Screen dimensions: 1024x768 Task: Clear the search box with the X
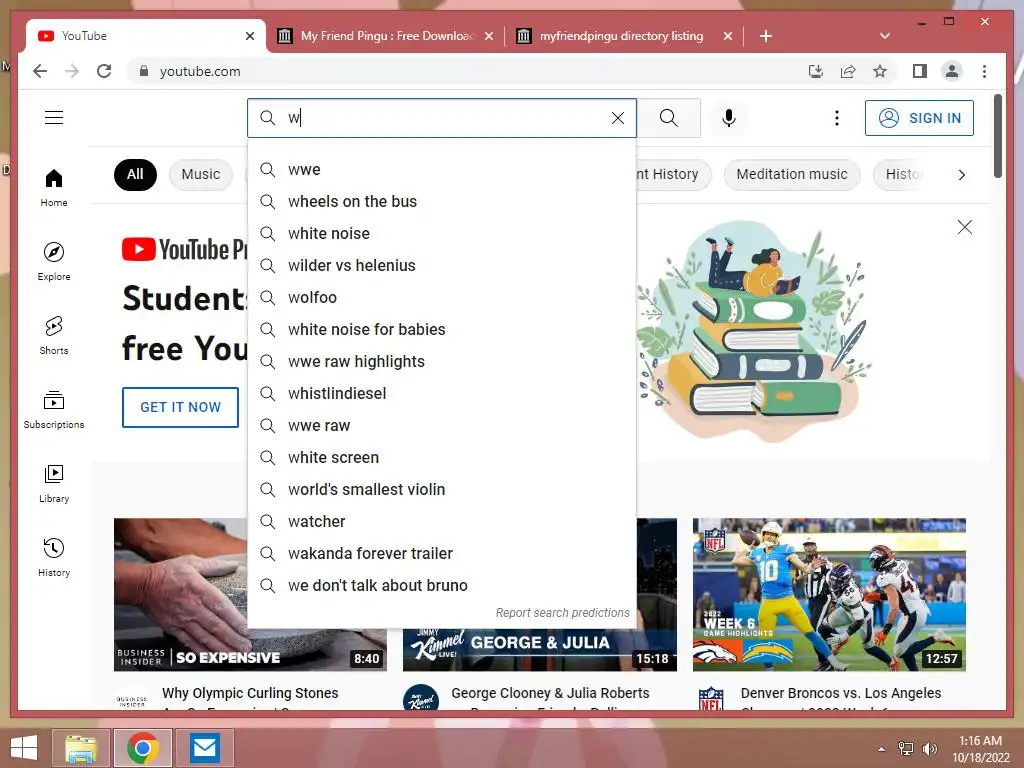(618, 118)
